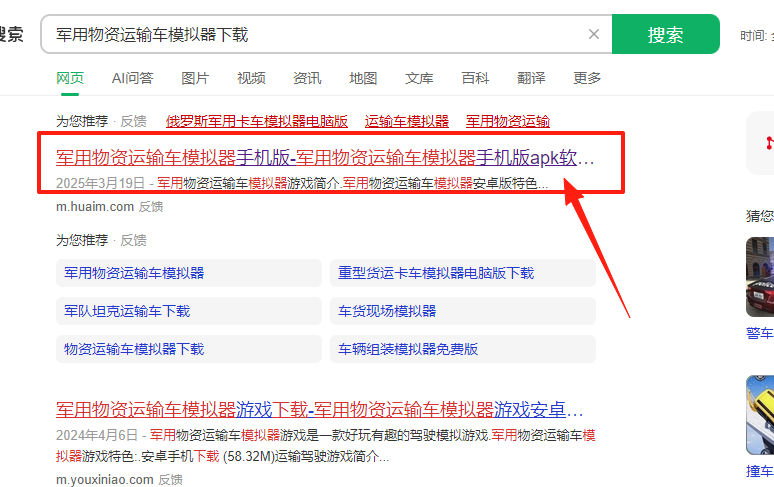Go to the 翻译 tab
Image resolution: width=774 pixels, height=487 pixels.
coord(531,78)
